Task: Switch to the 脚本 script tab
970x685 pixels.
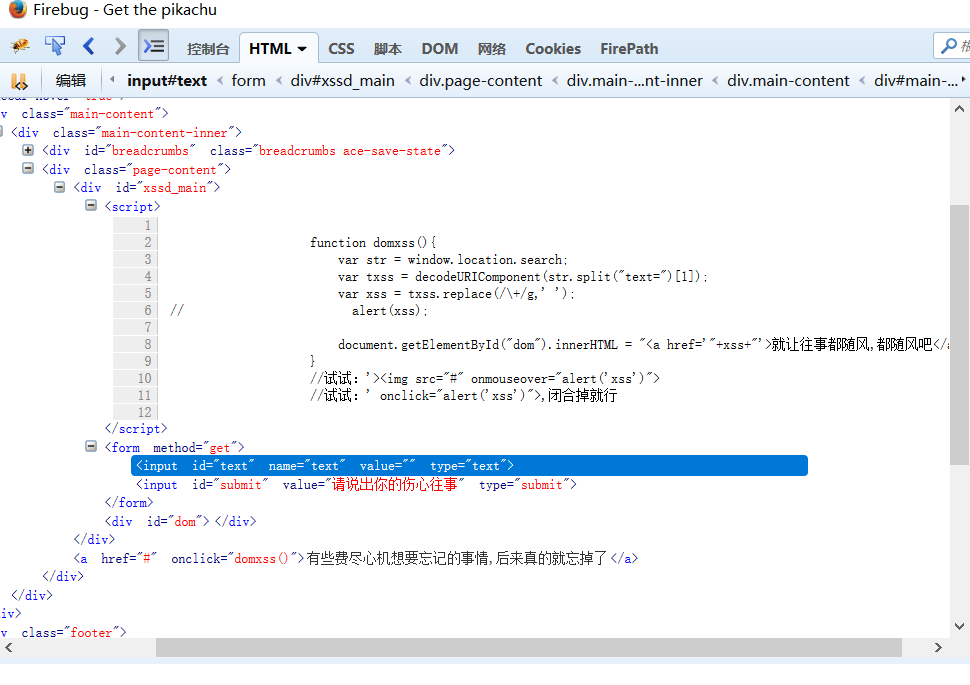Action: (387, 49)
